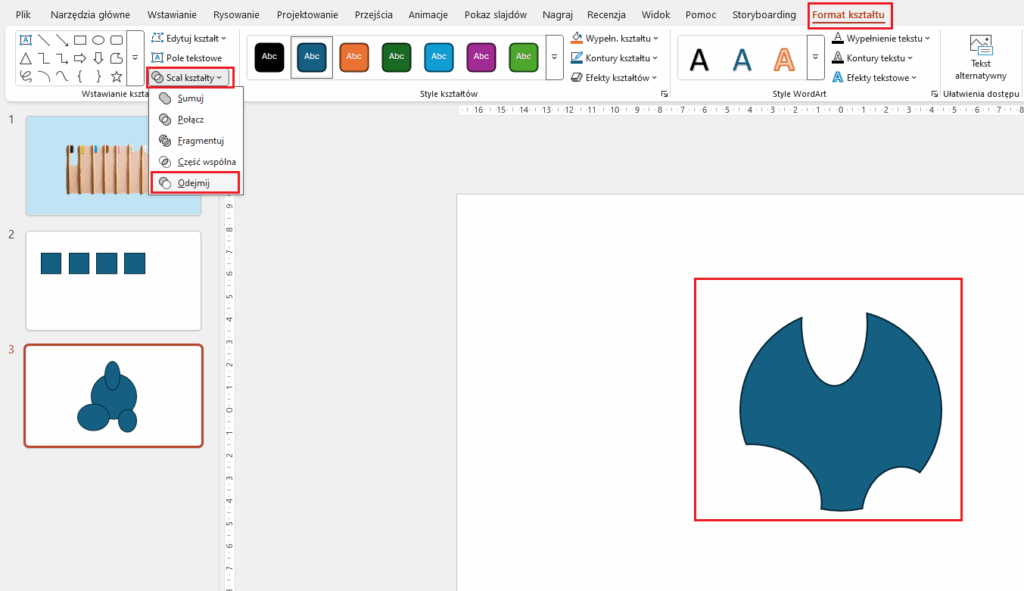Pick the oval shape from gallery

(x=99, y=40)
